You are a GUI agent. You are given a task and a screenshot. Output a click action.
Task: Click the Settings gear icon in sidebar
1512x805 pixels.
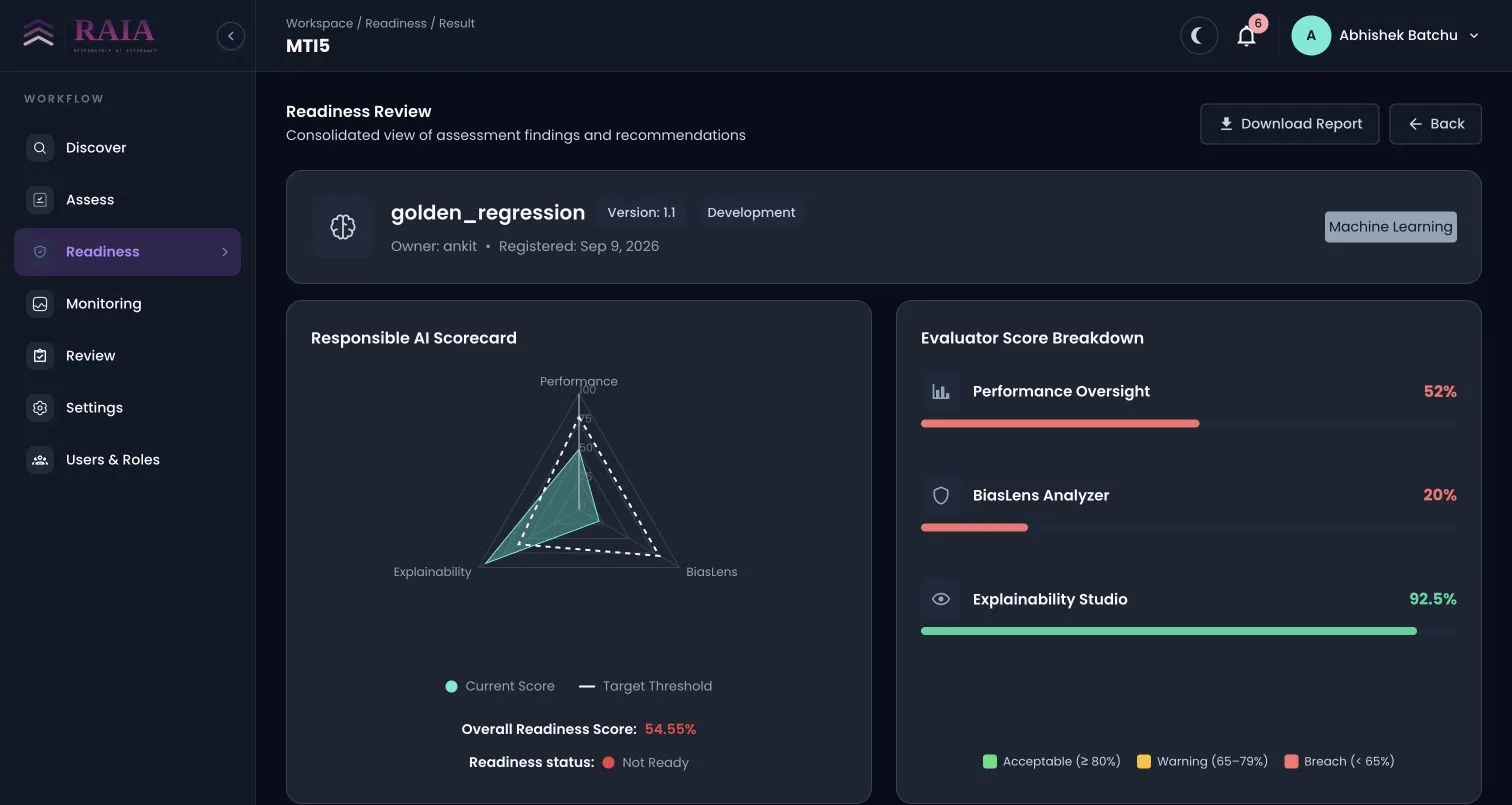[40, 408]
